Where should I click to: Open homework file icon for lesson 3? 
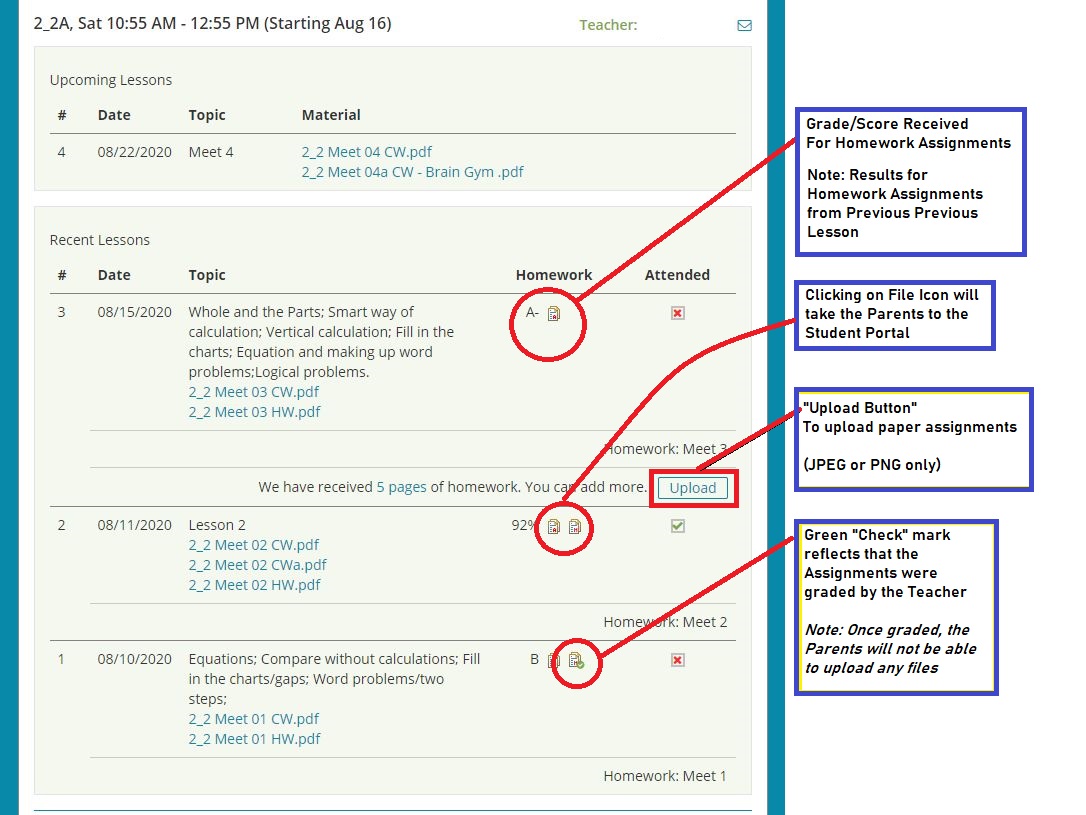pos(553,314)
